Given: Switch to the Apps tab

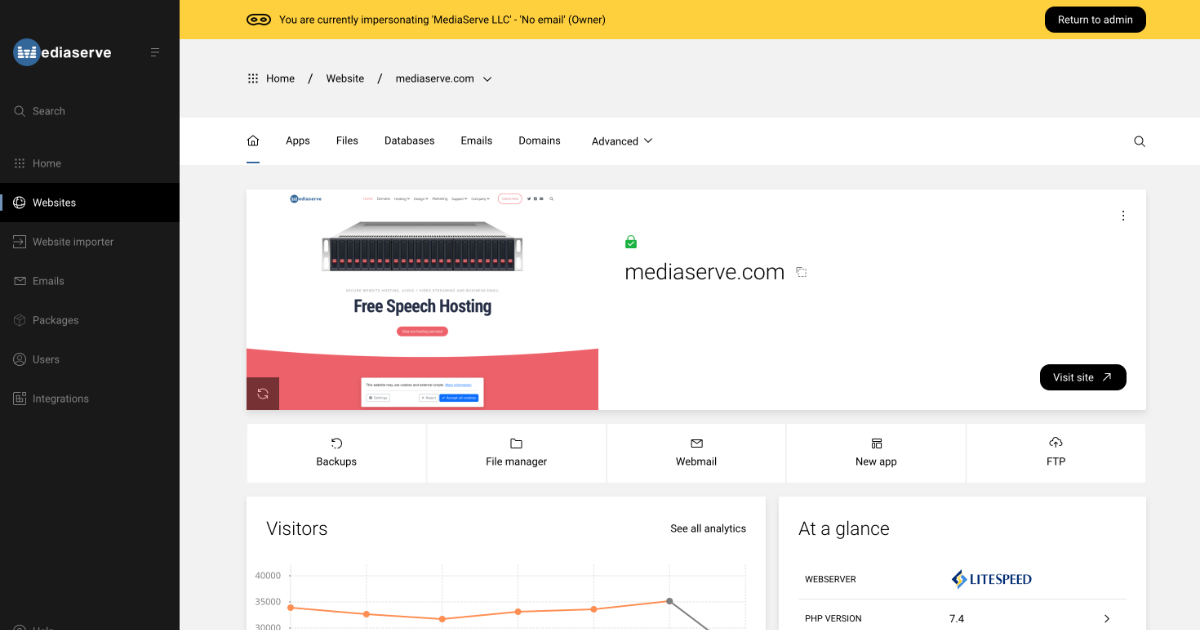Looking at the screenshot, I should click(297, 141).
